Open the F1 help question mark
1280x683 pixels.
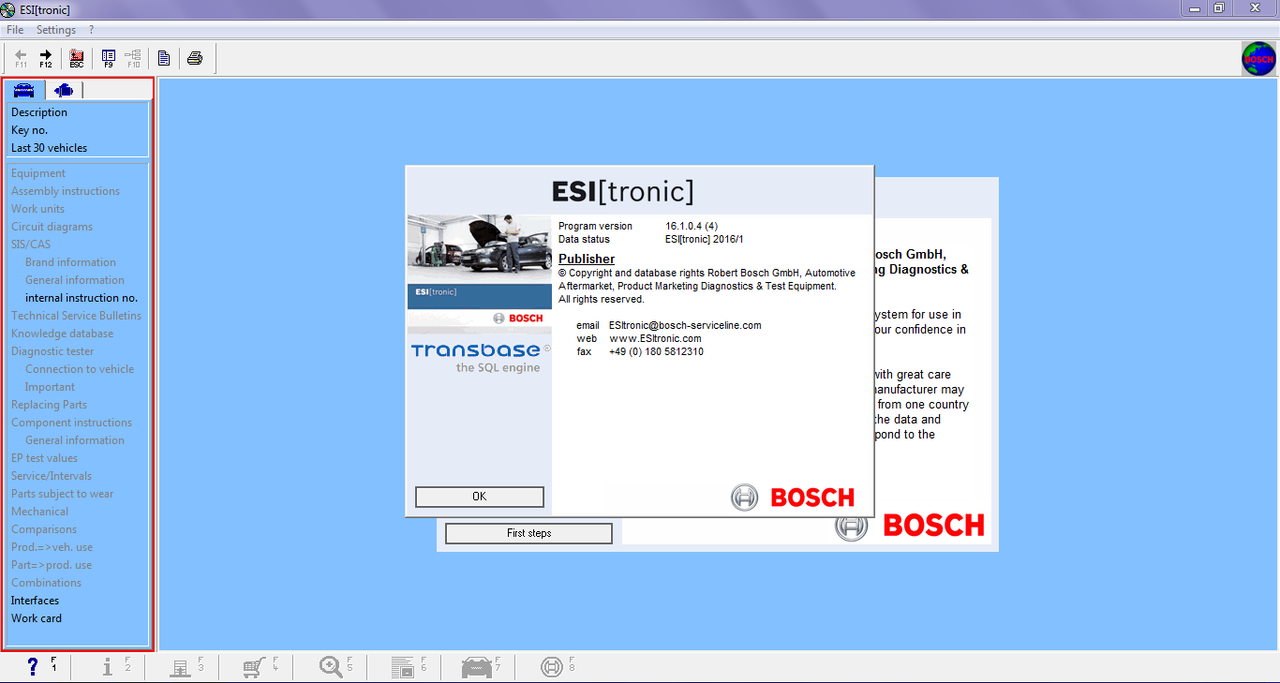pos(35,667)
